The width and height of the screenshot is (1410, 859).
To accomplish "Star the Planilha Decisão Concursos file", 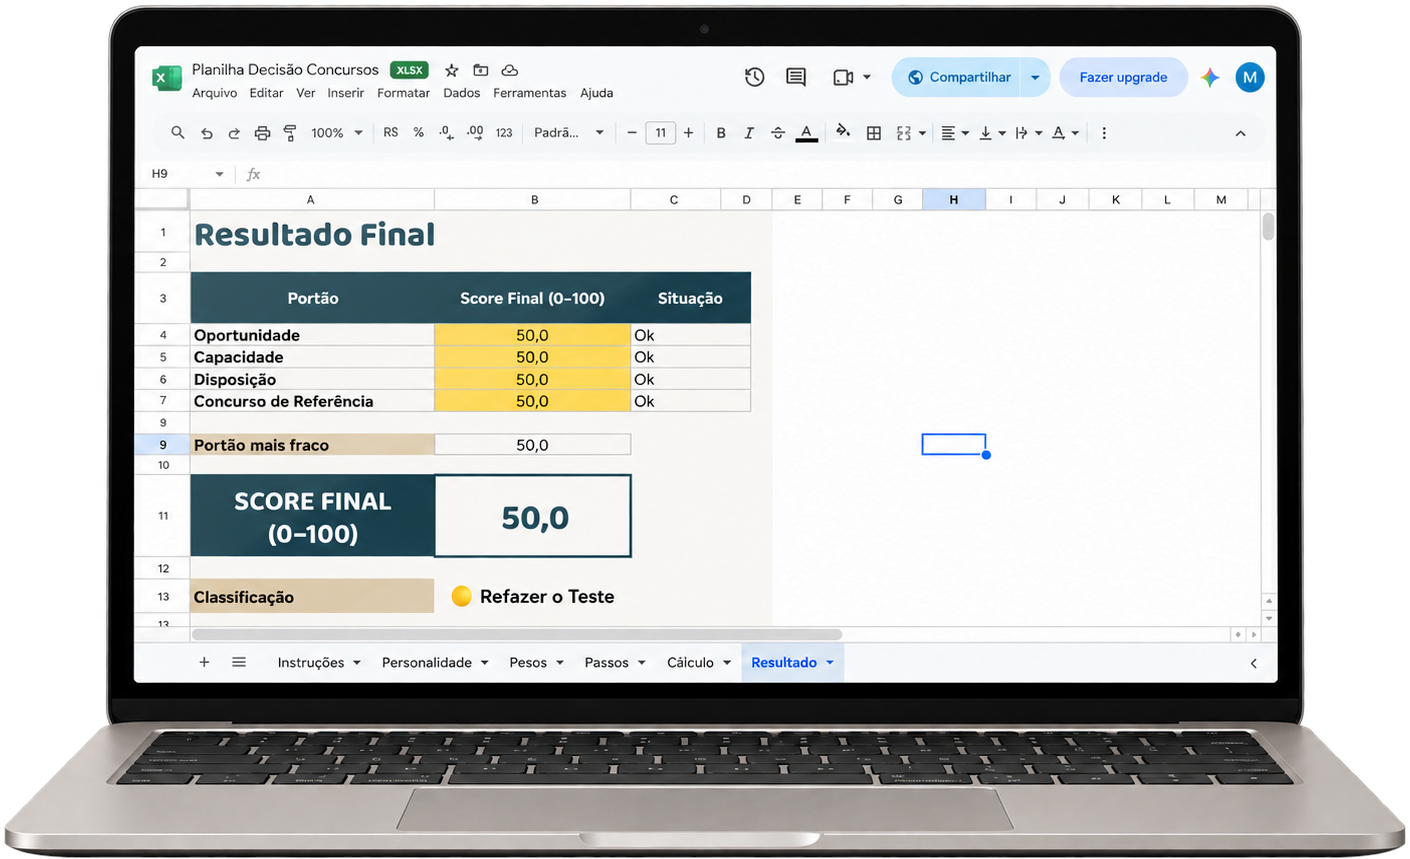I will pyautogui.click(x=452, y=70).
